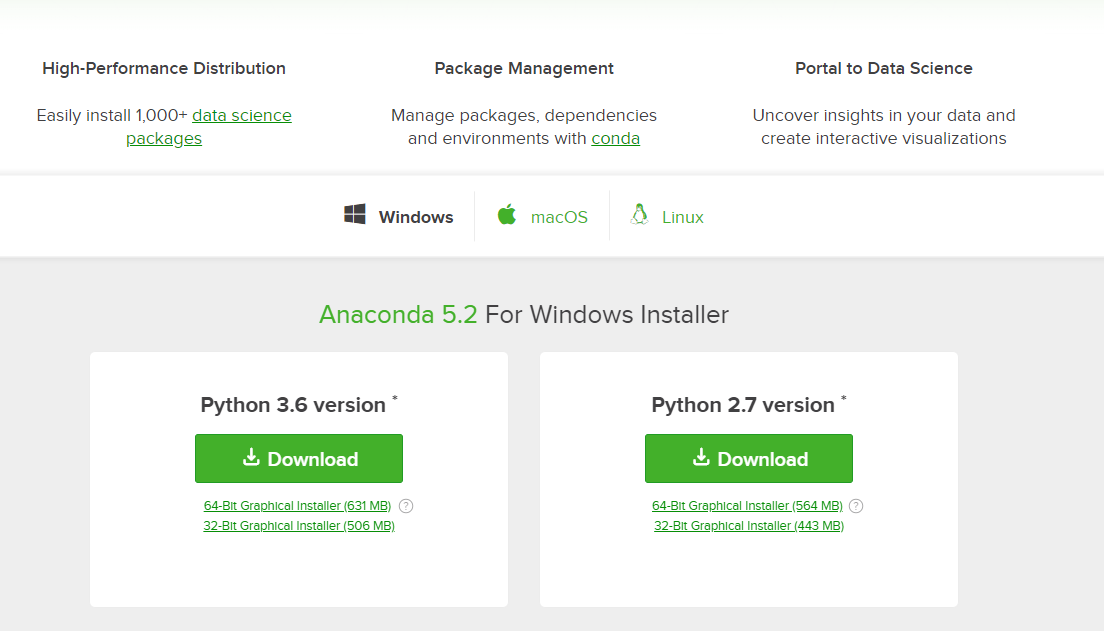This screenshot has height=631, width=1104.
Task: Click the High-Performance Distribution heading
Action: (164, 68)
